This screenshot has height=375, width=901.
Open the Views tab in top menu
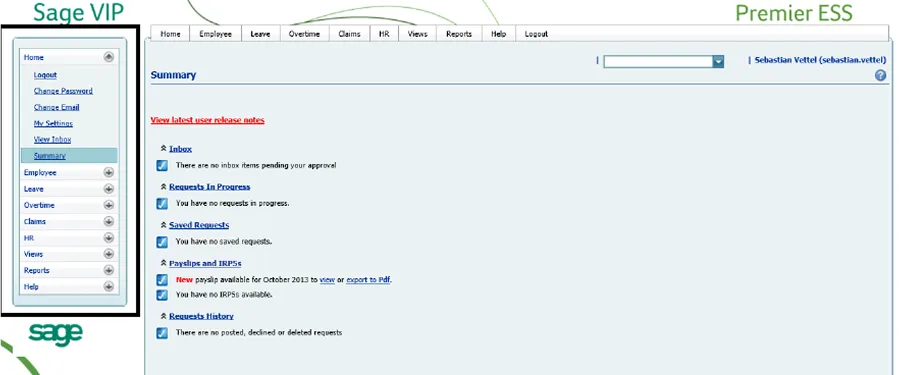pos(417,34)
